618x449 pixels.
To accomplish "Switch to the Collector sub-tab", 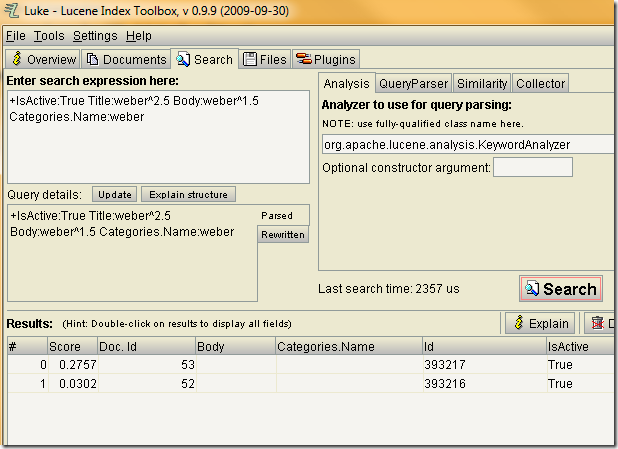I will (540, 83).
